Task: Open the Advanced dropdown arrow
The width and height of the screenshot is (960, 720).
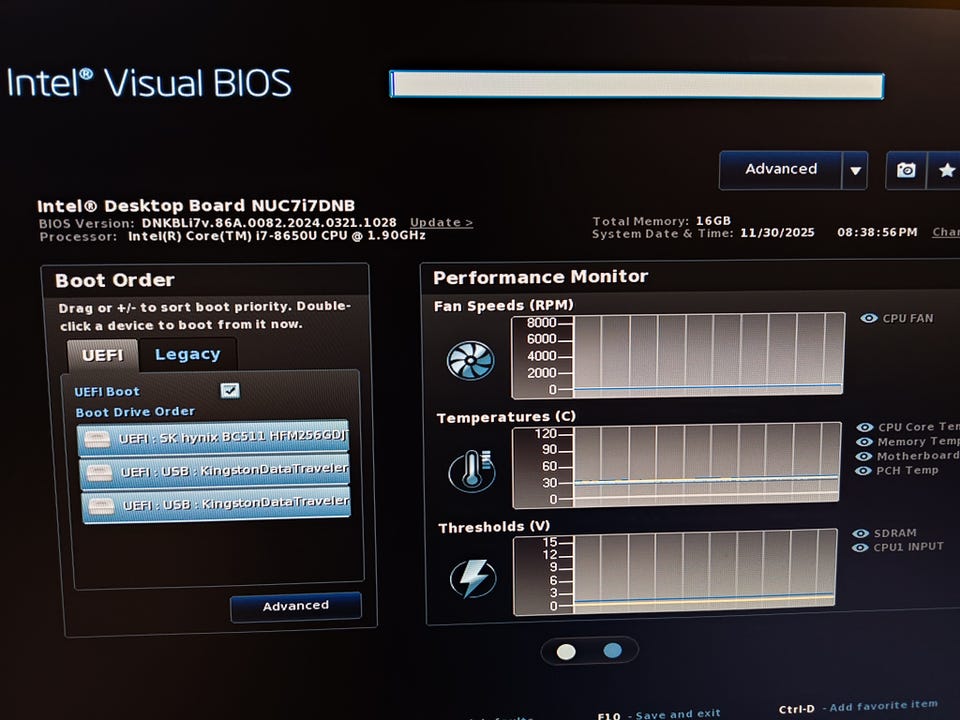Action: [x=855, y=170]
